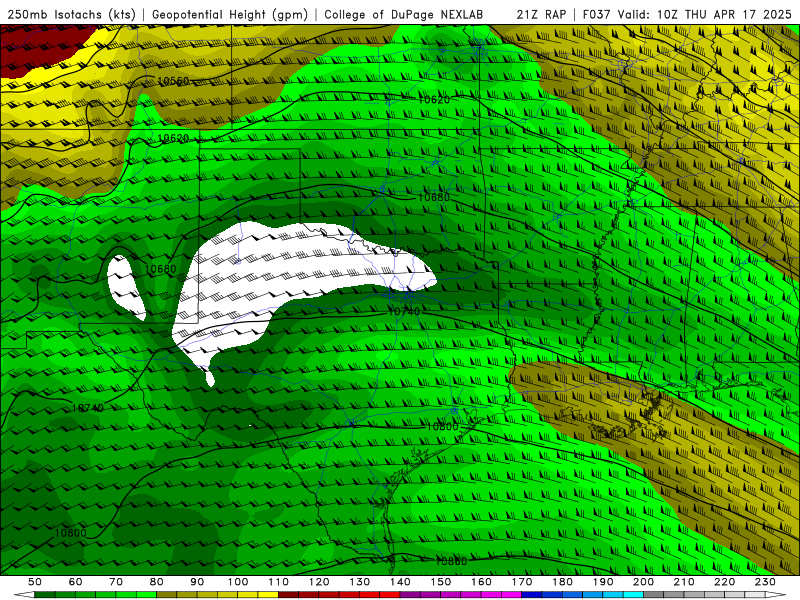Click the dark red colorbar swatch starting at 110
800x600 pixels.
[289, 595]
